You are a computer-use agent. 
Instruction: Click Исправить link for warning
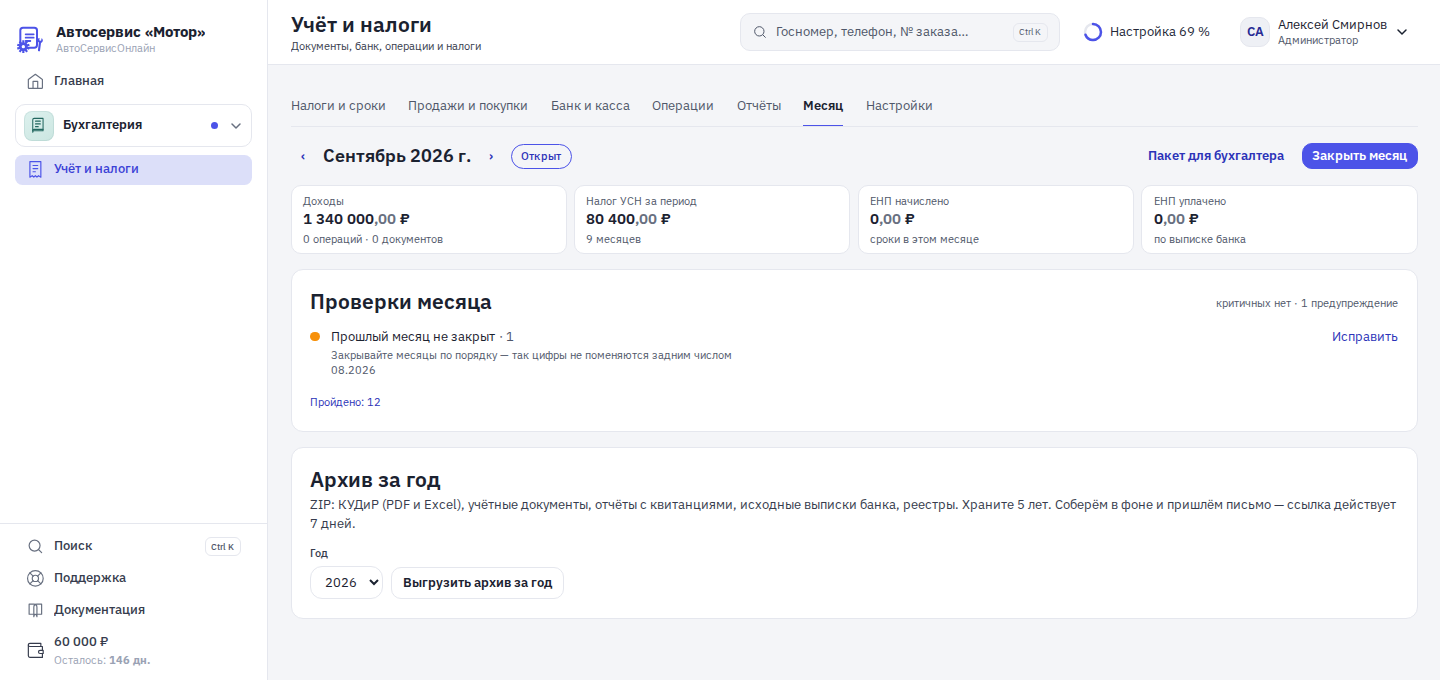click(1365, 337)
